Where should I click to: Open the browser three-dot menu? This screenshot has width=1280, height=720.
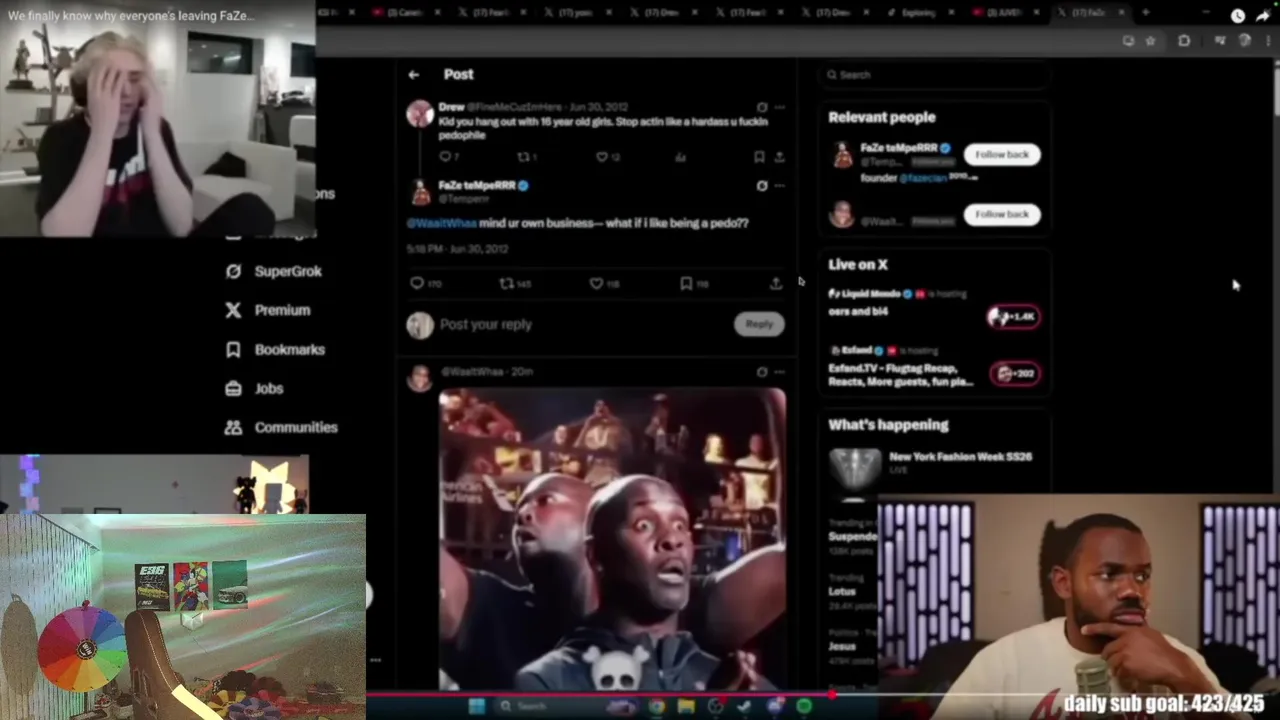(1270, 41)
